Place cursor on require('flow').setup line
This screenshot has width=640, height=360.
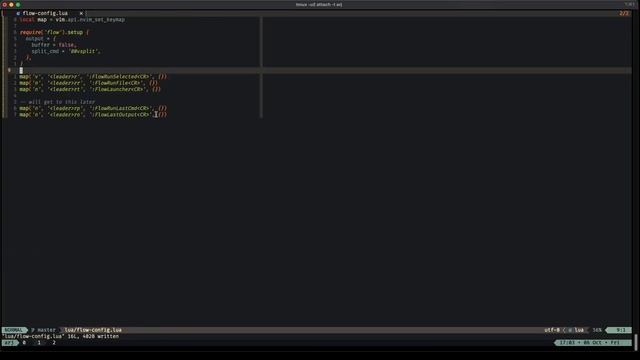54,32
